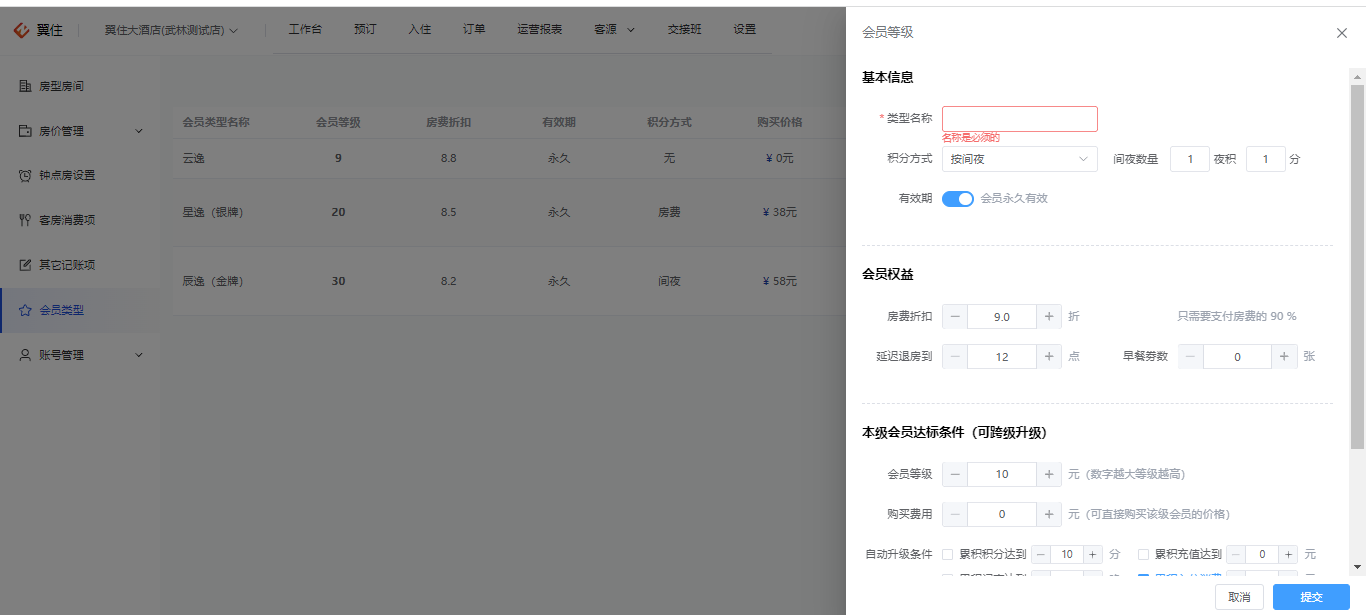The width and height of the screenshot is (1366, 615).
Task: Increase 累积充值达到 value with plus
Action: pos(1289,554)
